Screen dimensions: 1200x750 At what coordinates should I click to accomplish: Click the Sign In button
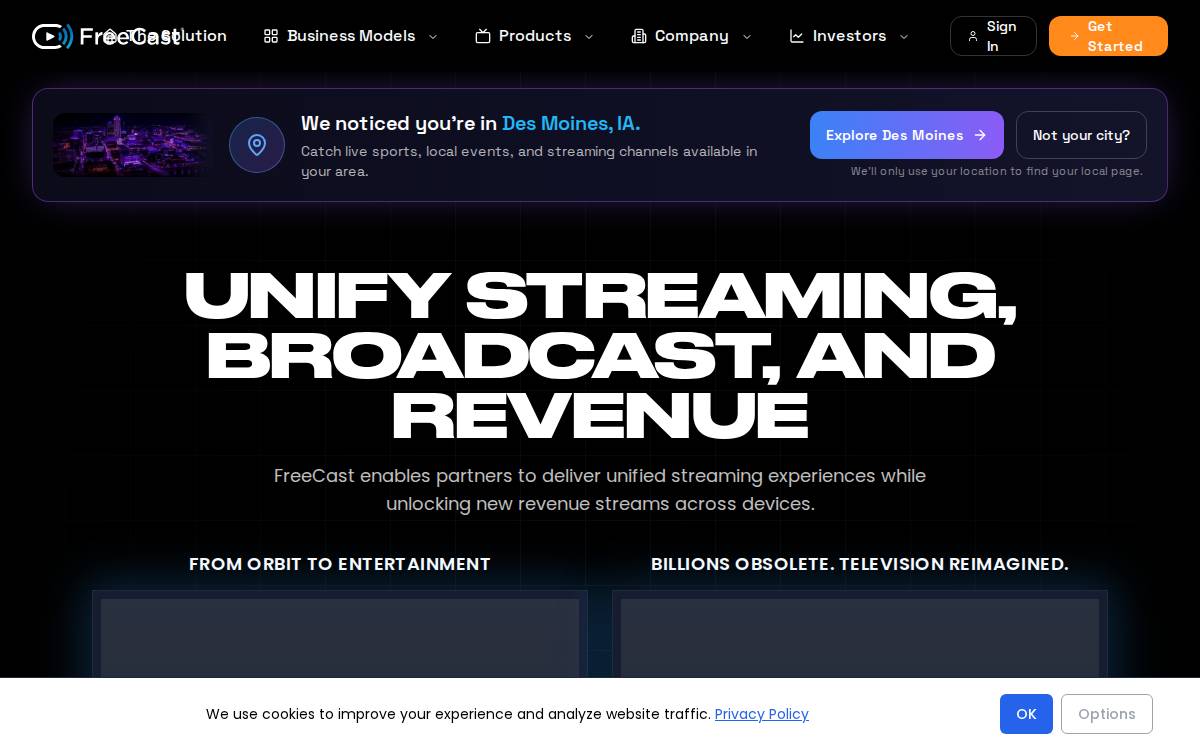(x=993, y=36)
